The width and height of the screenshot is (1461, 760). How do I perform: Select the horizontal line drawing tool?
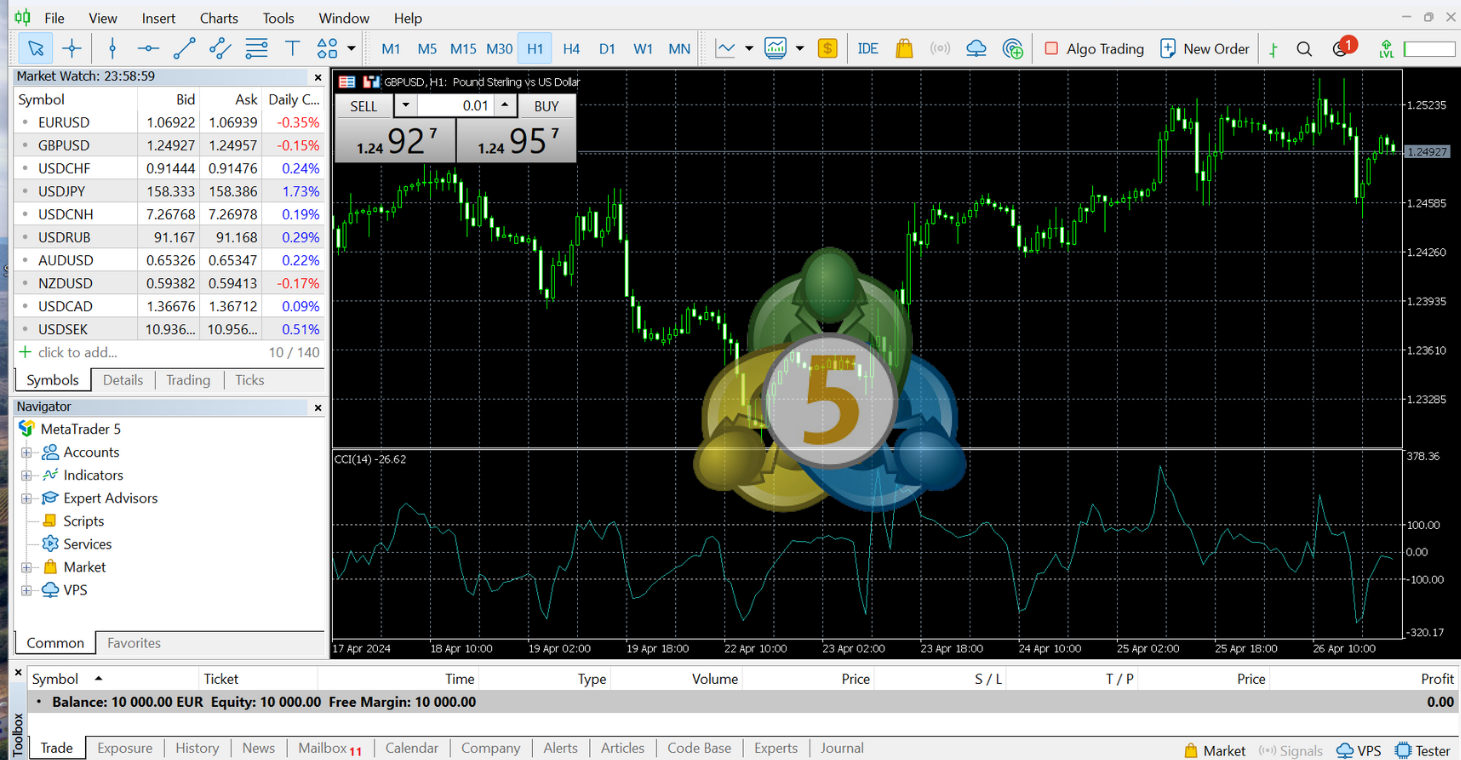pos(148,48)
